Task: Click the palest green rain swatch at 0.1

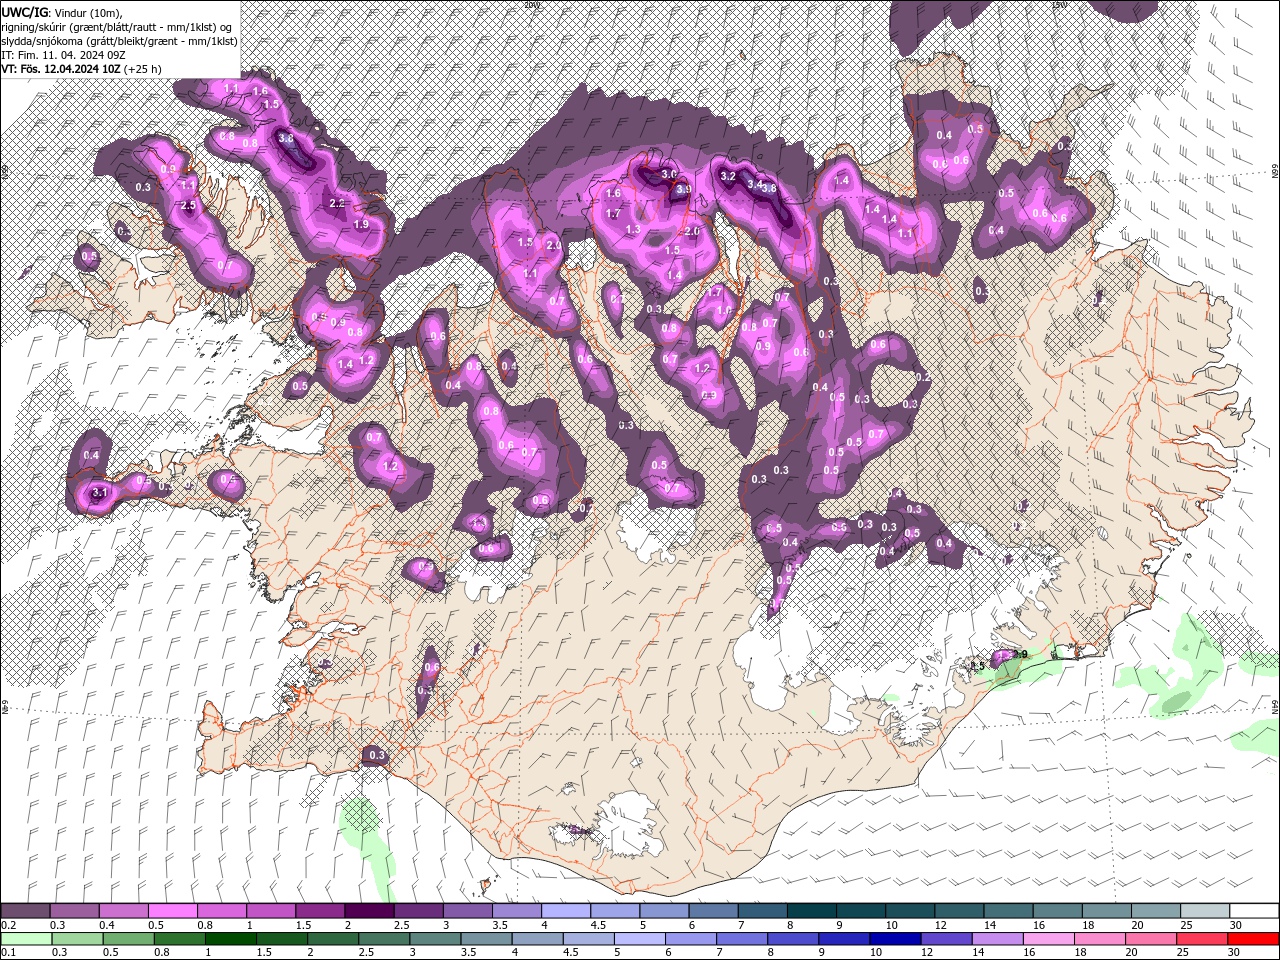Action: 26,939
